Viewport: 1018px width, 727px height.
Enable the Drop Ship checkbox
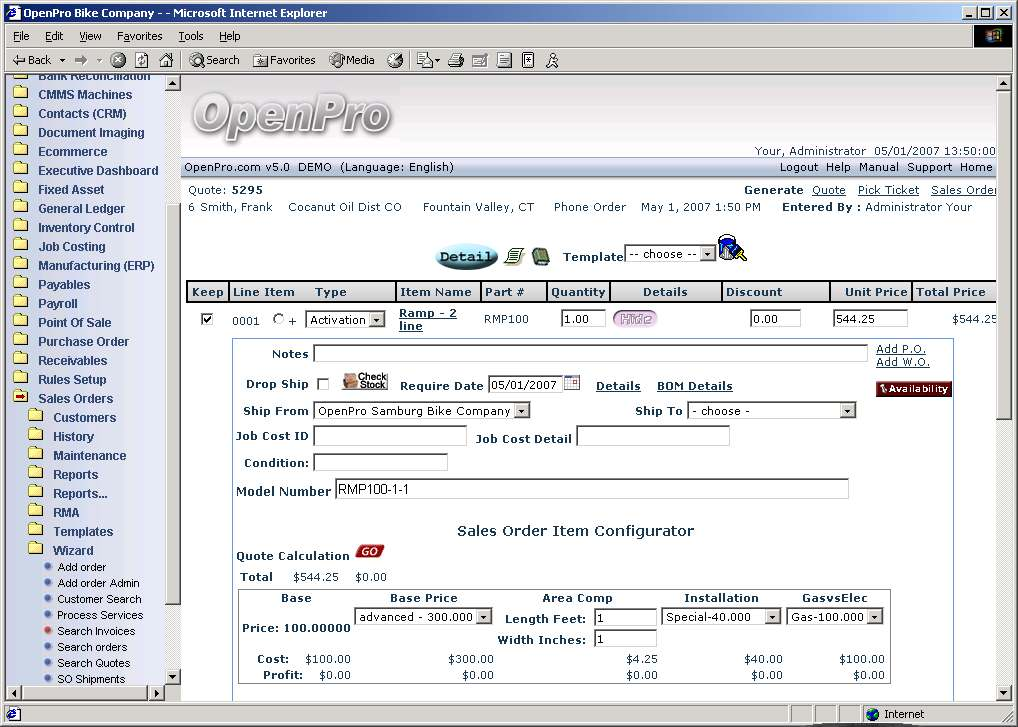click(x=323, y=385)
